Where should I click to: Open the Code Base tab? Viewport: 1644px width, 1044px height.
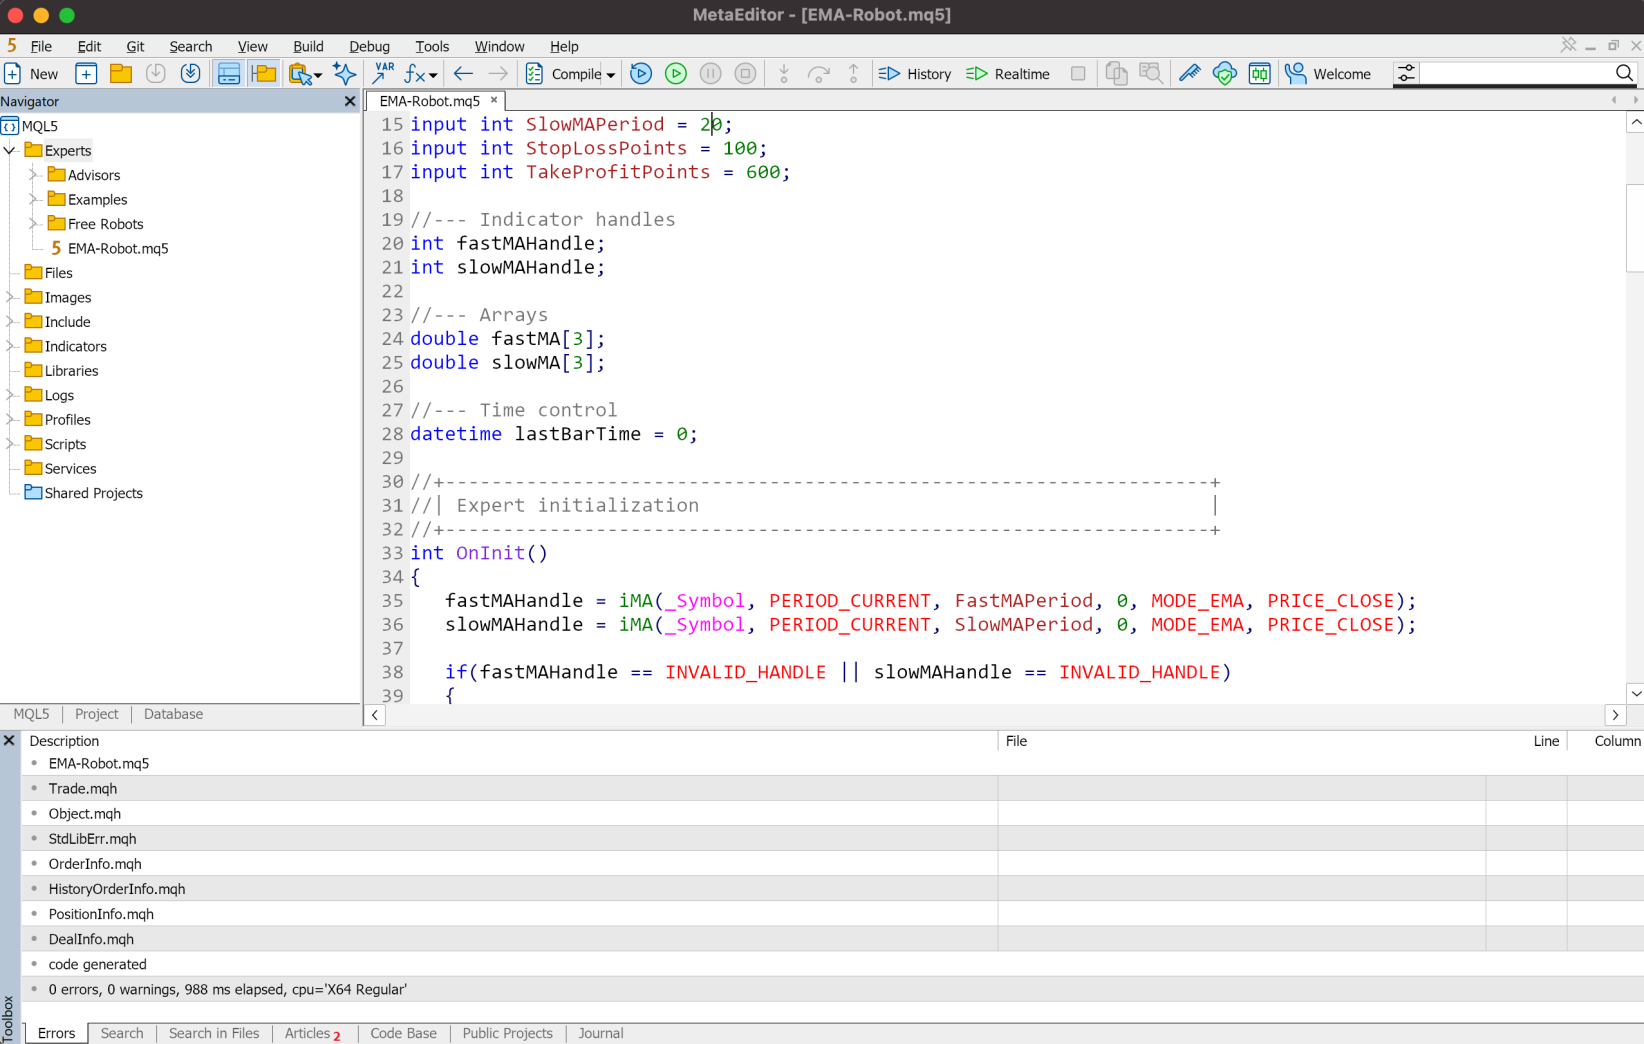[x=403, y=1033]
